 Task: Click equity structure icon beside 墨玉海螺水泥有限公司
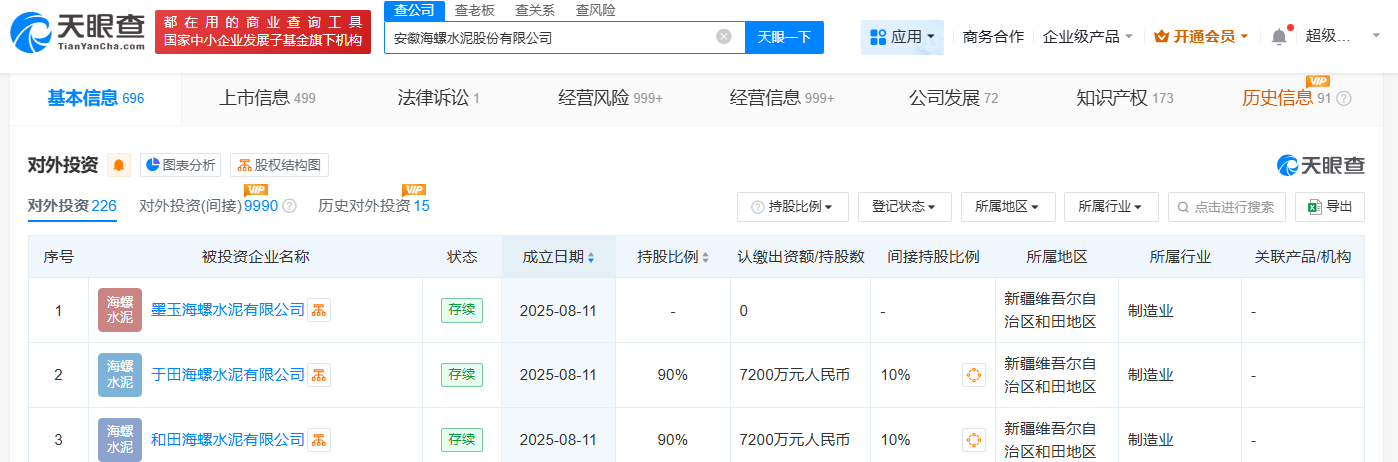coord(318,310)
